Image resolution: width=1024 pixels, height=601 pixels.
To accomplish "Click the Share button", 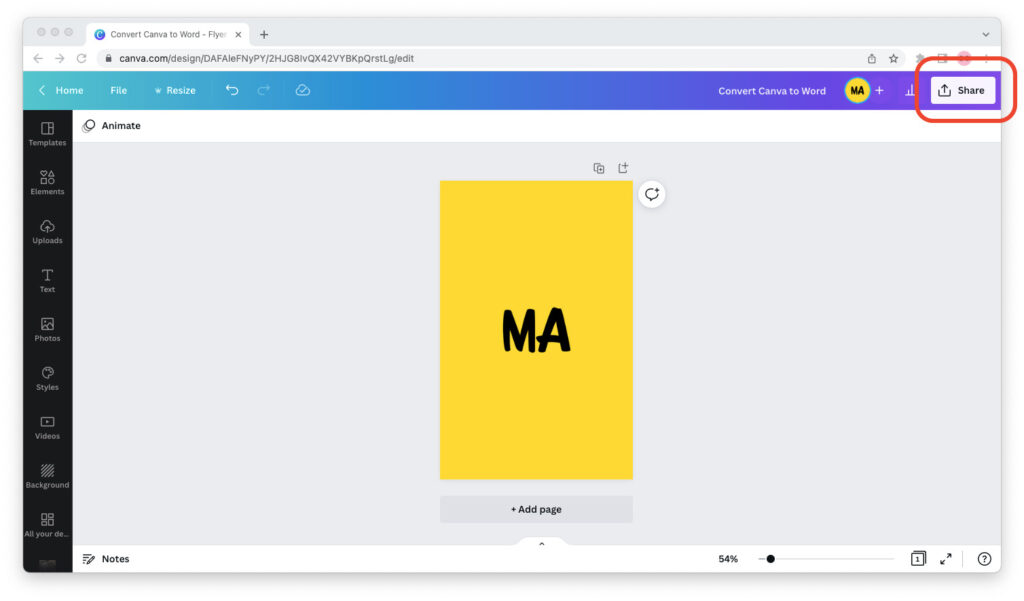I will click(x=963, y=90).
